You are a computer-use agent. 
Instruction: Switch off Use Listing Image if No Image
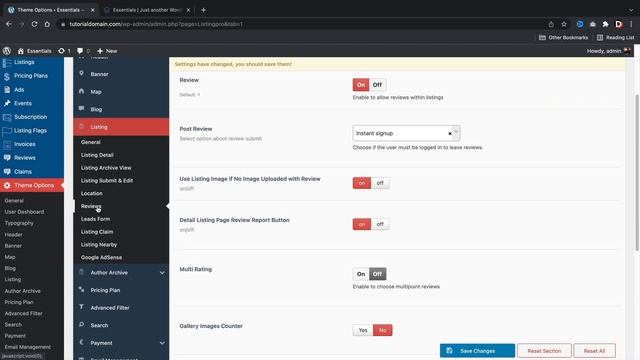click(380, 183)
